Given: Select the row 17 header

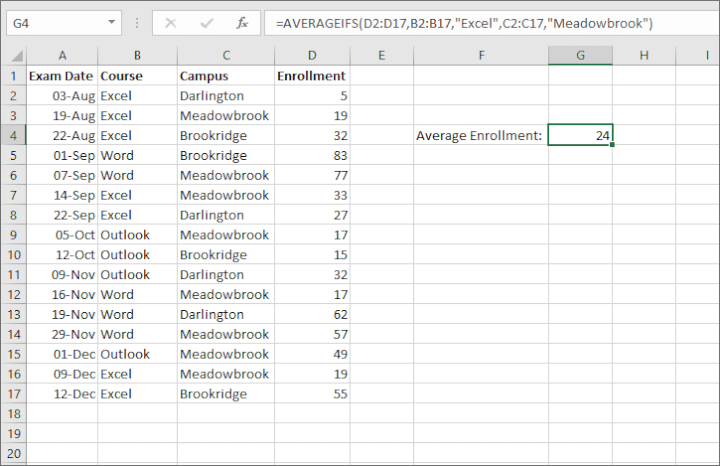Looking at the screenshot, I should pos(13,394).
